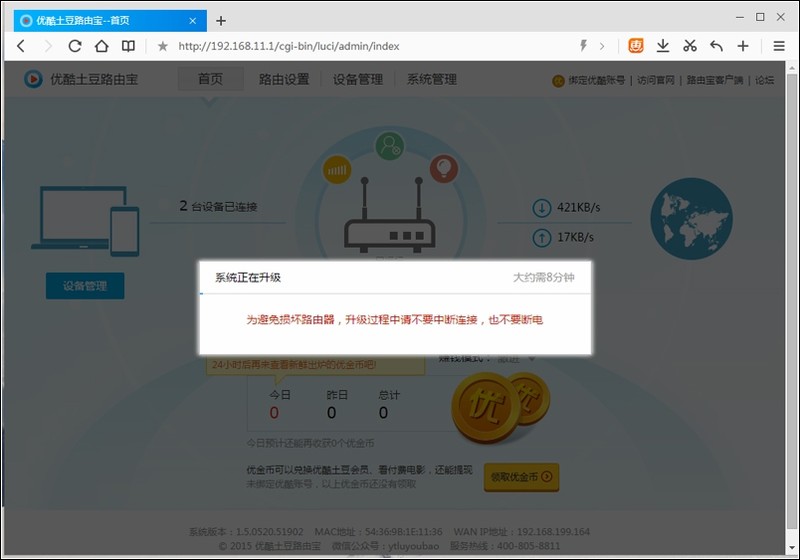Screen dimensions: 800x560
Task: Click the lightning speed mode icon
Action: [583, 46]
